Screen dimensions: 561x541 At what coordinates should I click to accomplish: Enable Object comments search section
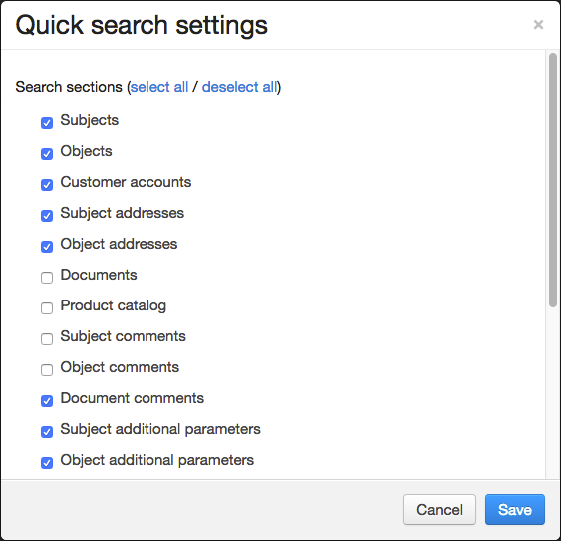click(x=47, y=370)
